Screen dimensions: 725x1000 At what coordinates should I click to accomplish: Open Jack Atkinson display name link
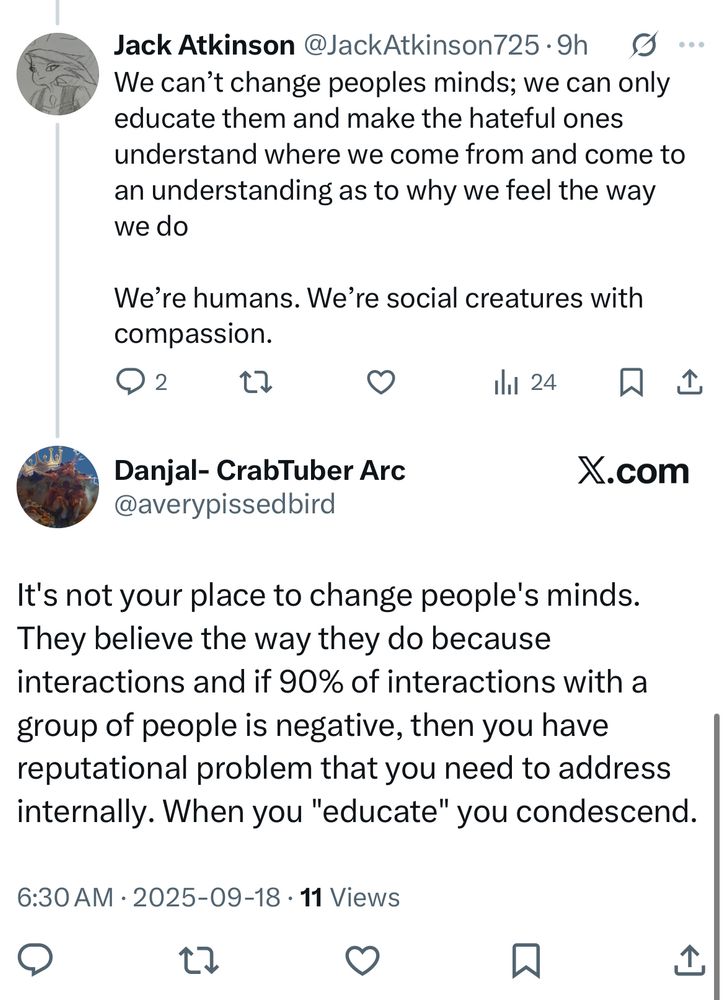pyautogui.click(x=204, y=45)
